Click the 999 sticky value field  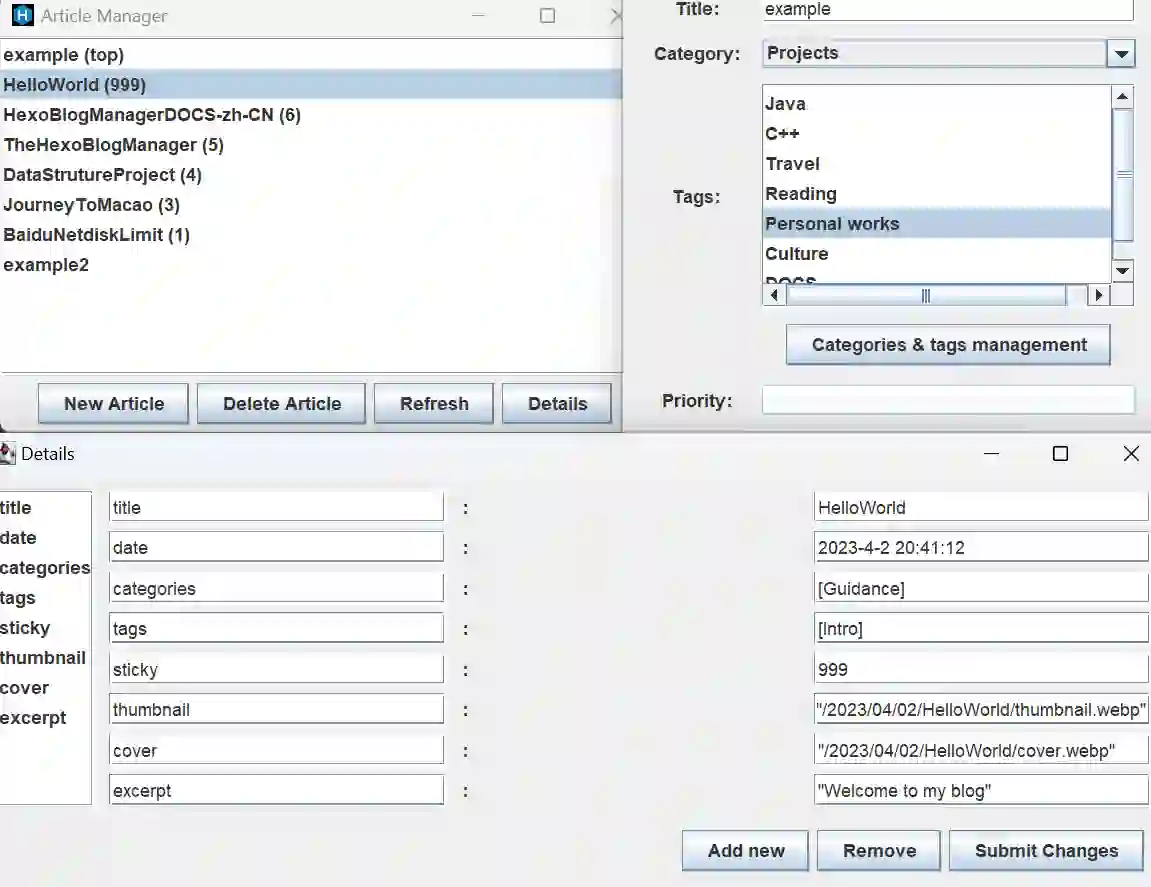click(x=981, y=669)
